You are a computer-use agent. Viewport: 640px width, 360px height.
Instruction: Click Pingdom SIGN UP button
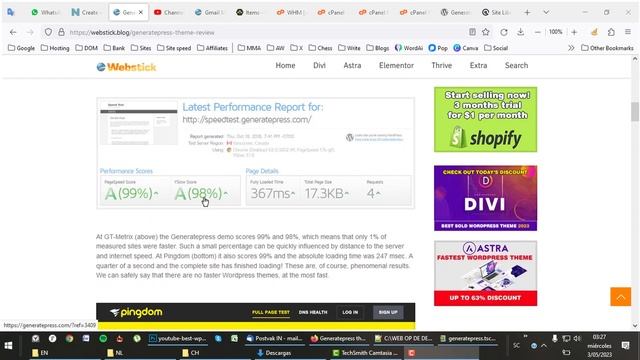(388, 312)
